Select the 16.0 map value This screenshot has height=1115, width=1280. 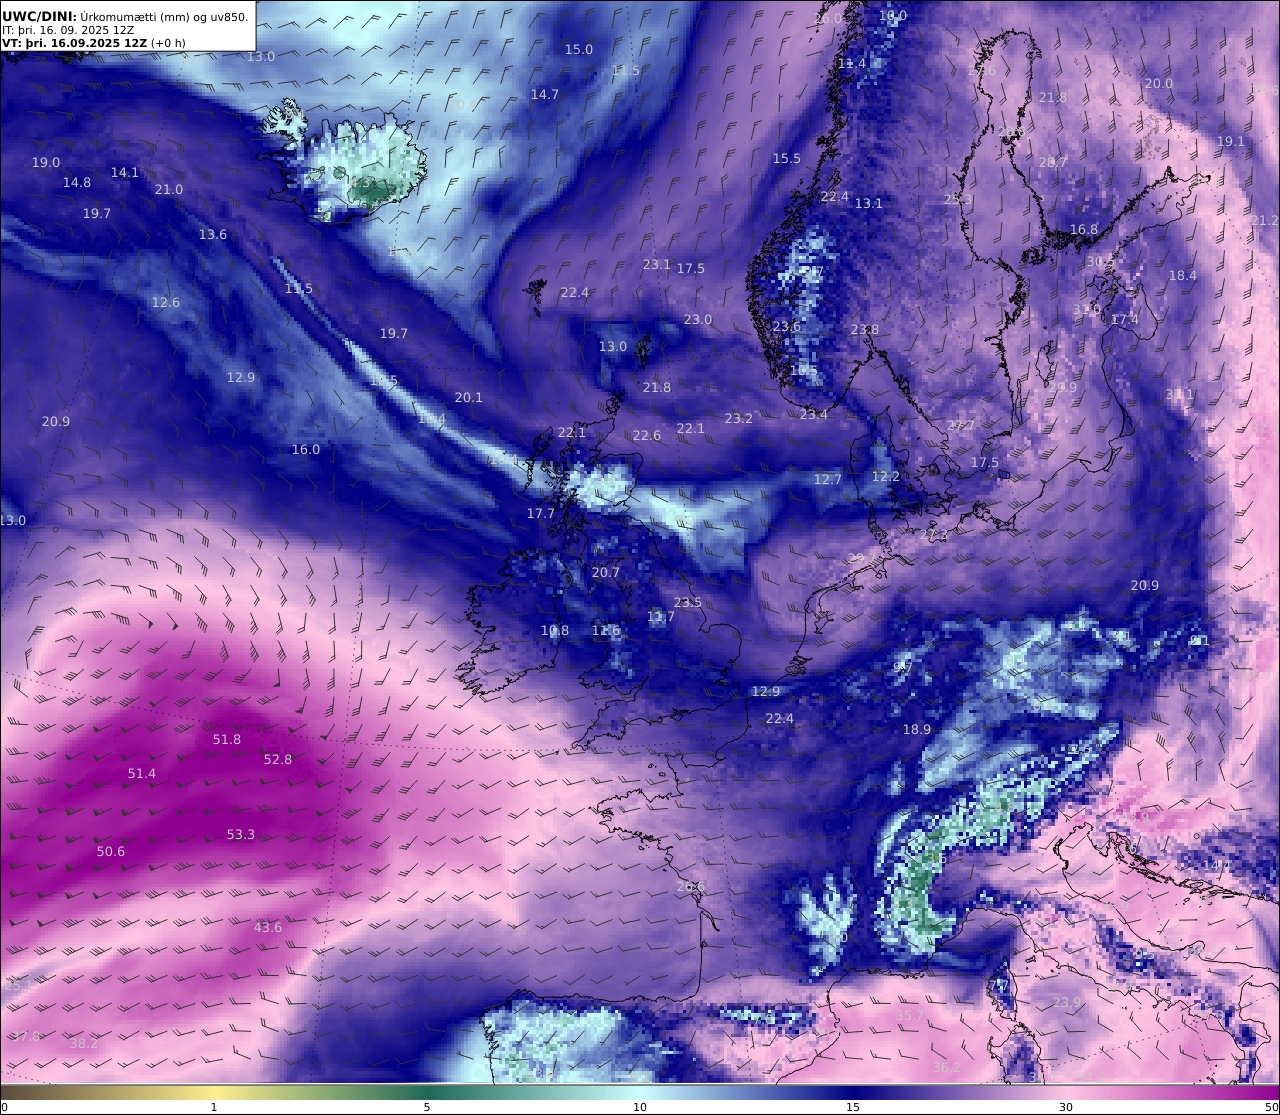[x=306, y=449]
